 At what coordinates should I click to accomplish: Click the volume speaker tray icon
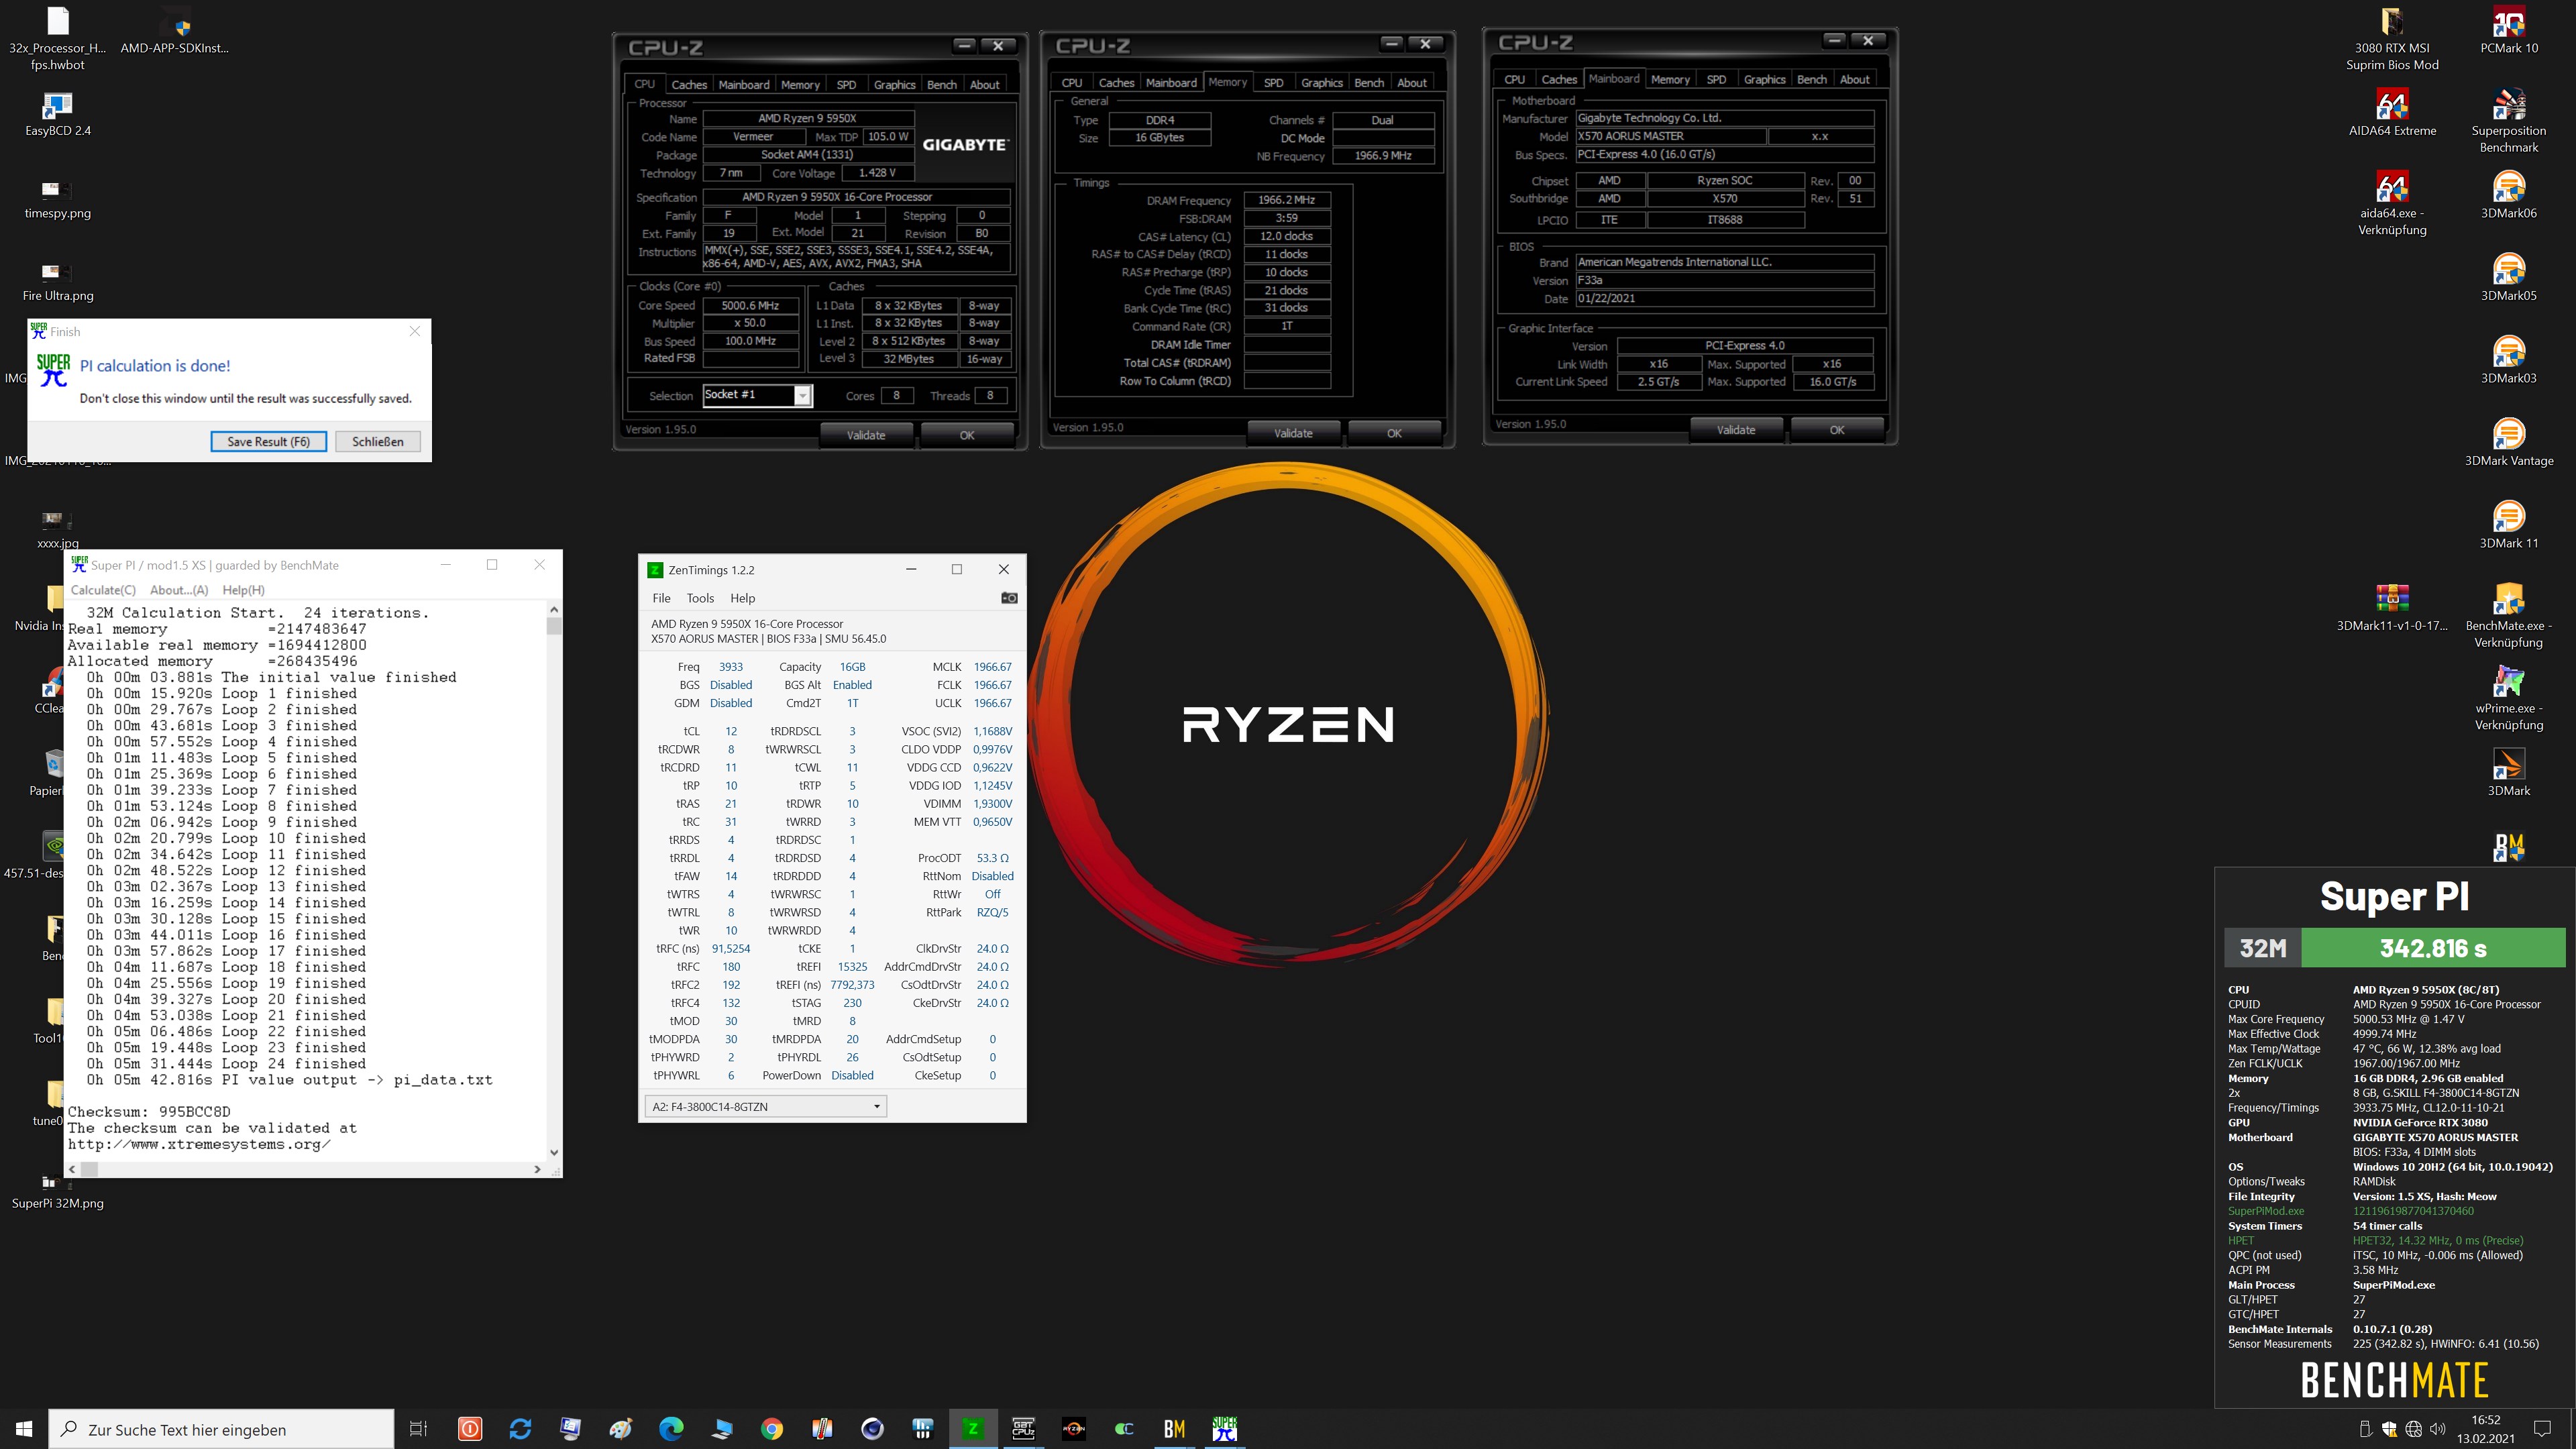pos(2437,1429)
